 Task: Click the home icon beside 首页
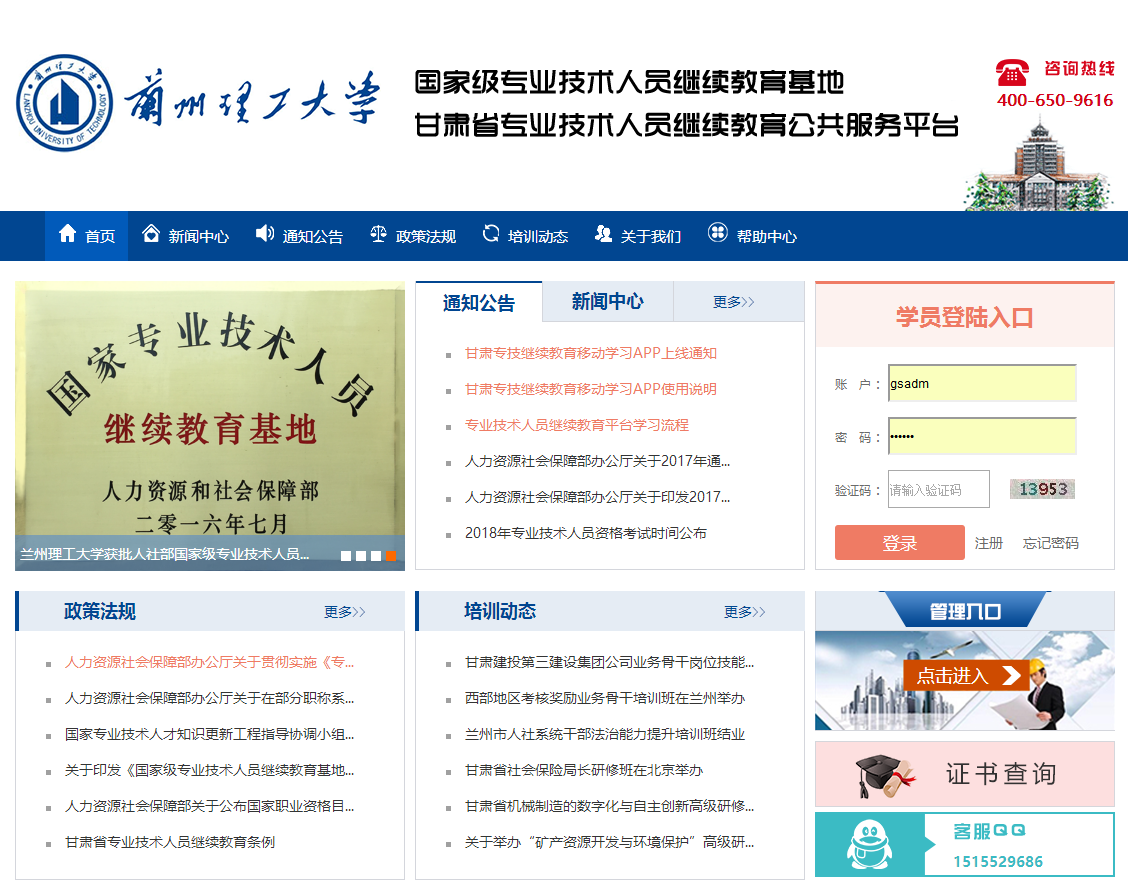[x=68, y=234]
